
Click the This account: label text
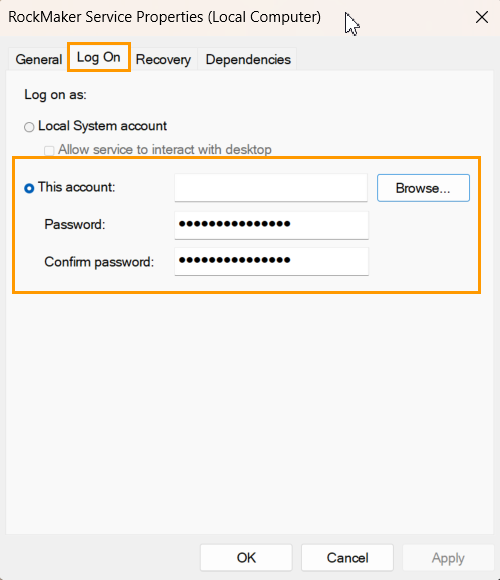click(x=77, y=187)
